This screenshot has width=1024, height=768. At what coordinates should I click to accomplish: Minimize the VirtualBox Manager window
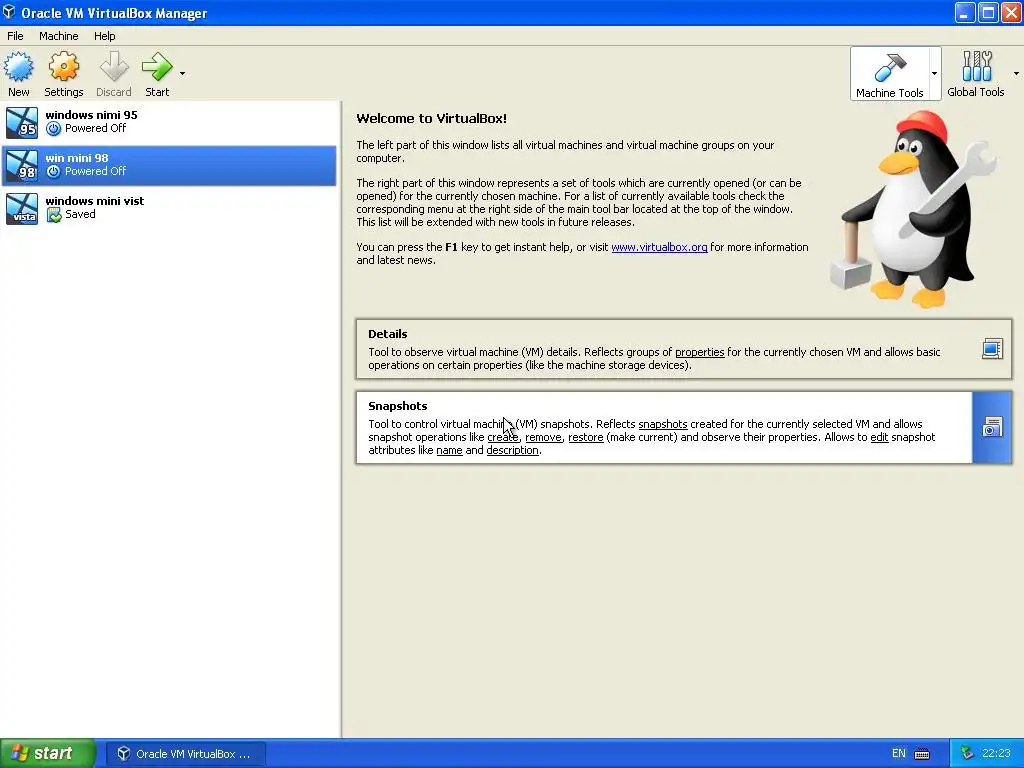(x=965, y=12)
